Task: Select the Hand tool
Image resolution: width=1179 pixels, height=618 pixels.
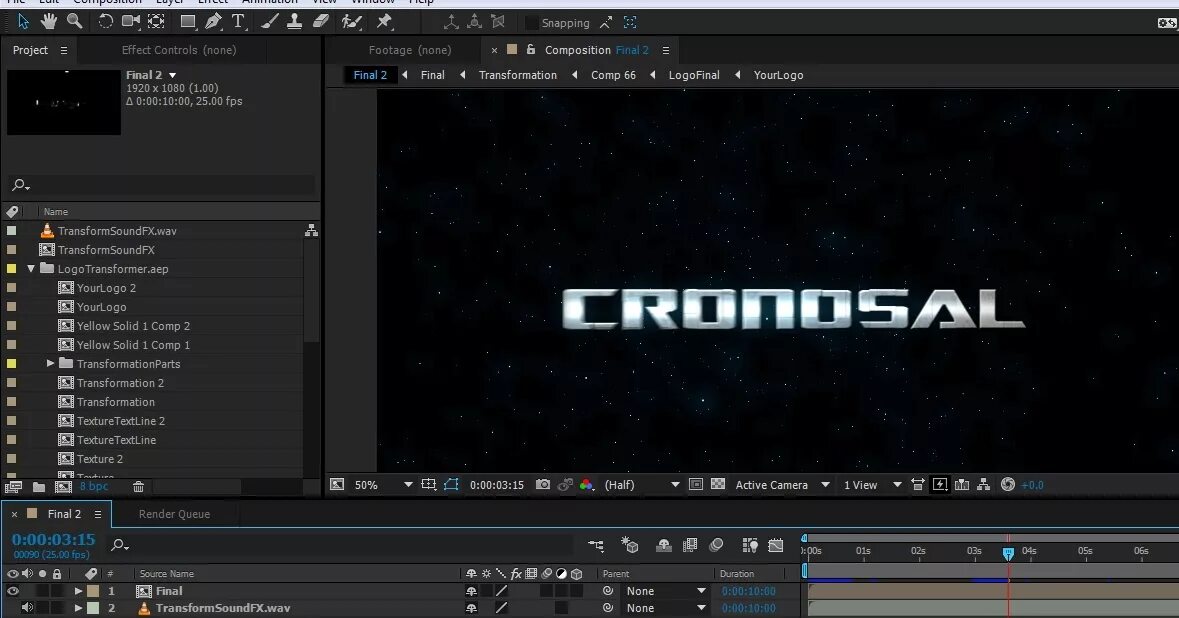Action: point(49,22)
